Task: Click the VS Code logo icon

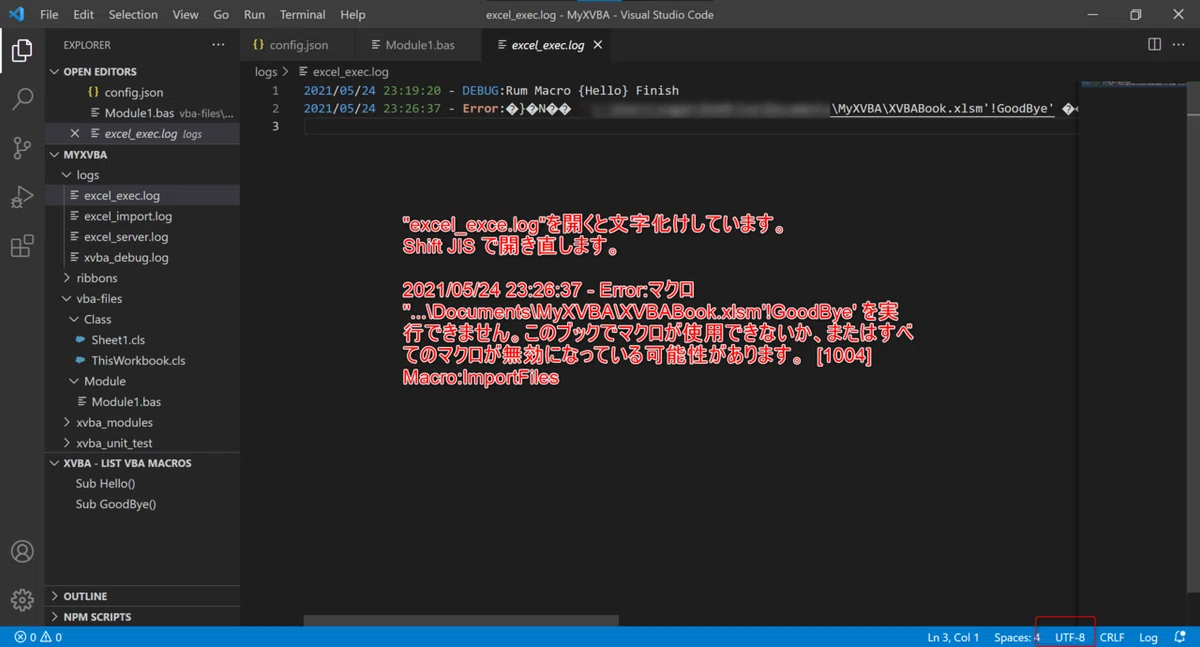Action: pyautogui.click(x=16, y=15)
